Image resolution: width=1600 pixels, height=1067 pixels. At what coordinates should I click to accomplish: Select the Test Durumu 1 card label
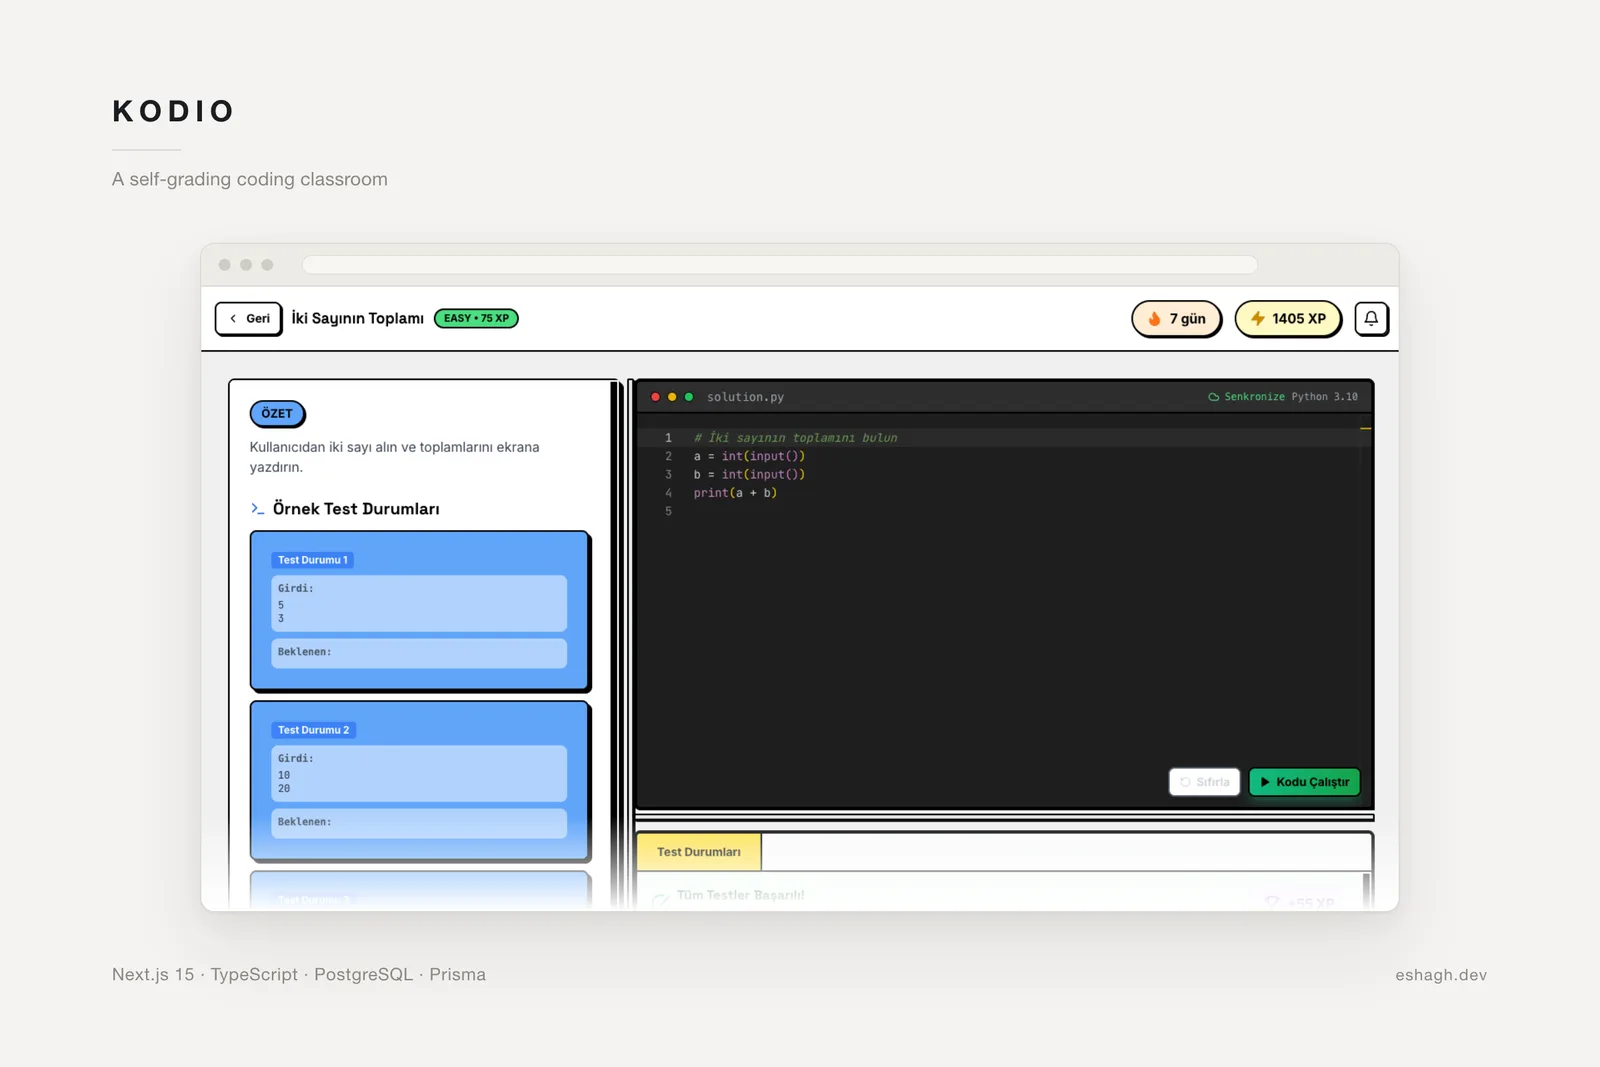click(313, 560)
